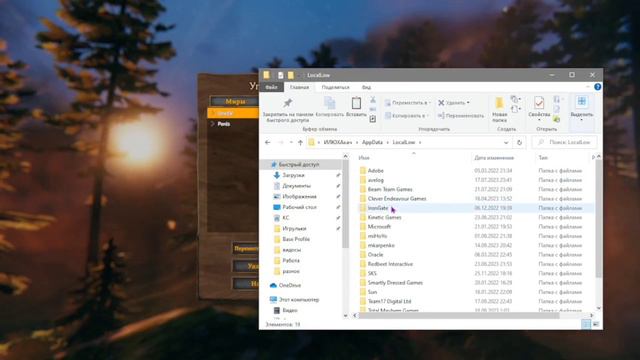The height and width of the screenshot is (360, 640).
Task: Click Переименовать (Rename) in ribbon
Action: (x=460, y=116)
